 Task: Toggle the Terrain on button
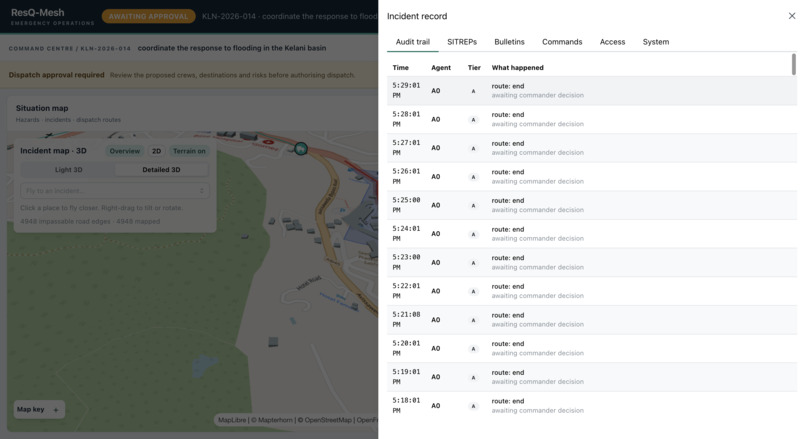[189, 151]
